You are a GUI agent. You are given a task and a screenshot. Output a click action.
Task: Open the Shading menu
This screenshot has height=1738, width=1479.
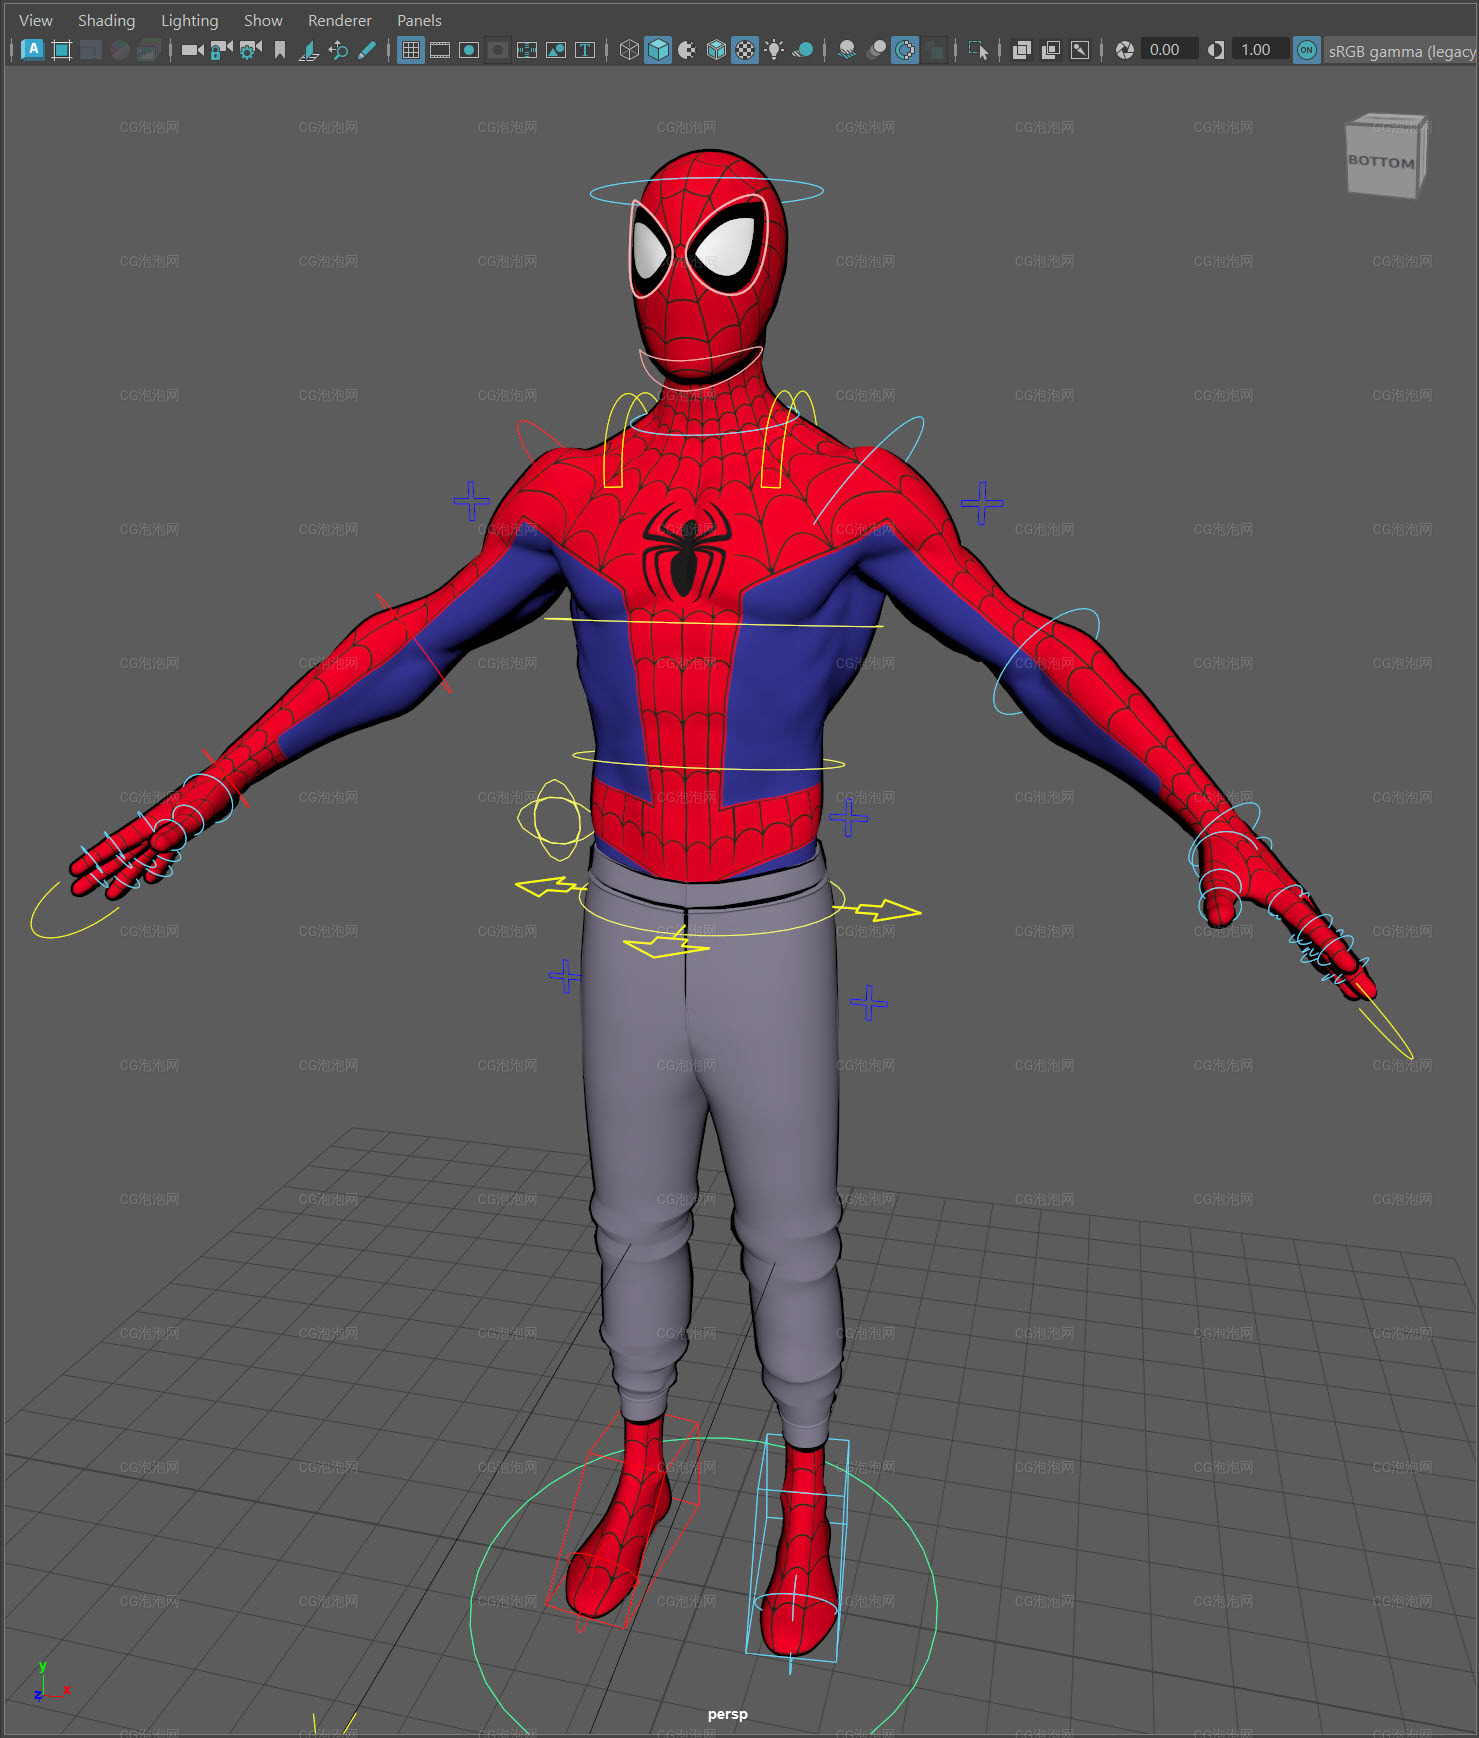[106, 20]
